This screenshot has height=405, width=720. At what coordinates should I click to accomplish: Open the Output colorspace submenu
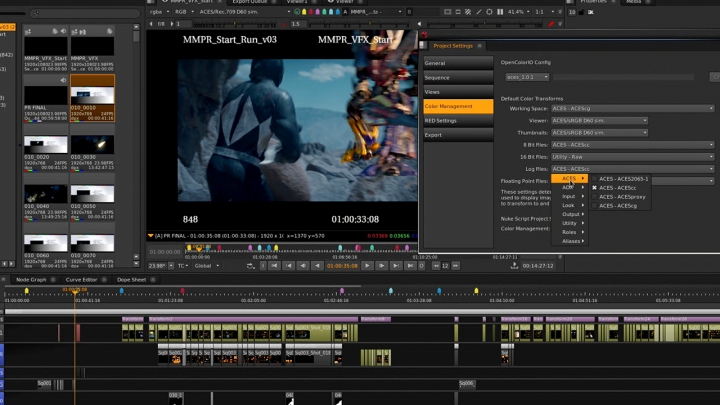click(571, 214)
